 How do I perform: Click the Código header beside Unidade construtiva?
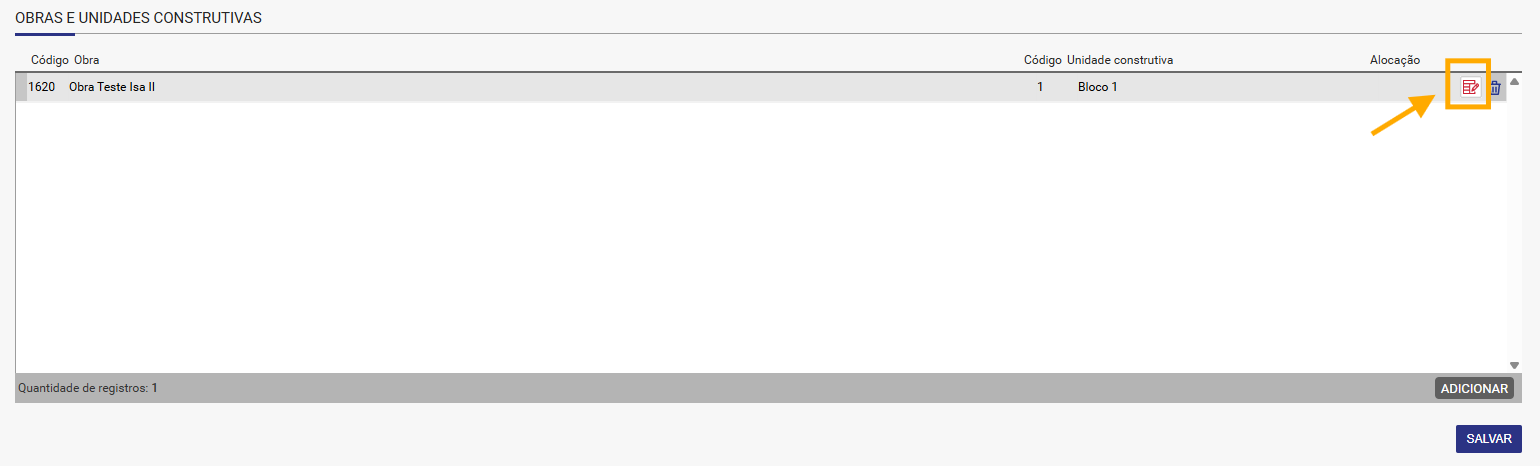[1043, 60]
